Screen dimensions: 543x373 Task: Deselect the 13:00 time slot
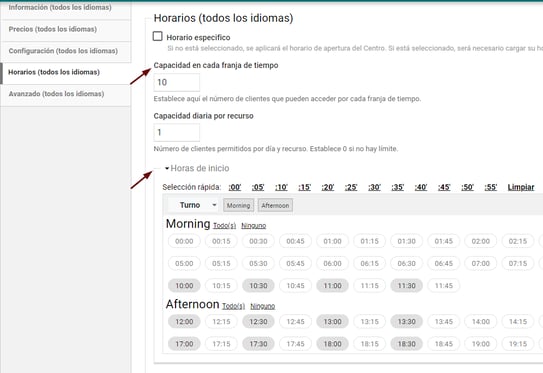point(332,322)
